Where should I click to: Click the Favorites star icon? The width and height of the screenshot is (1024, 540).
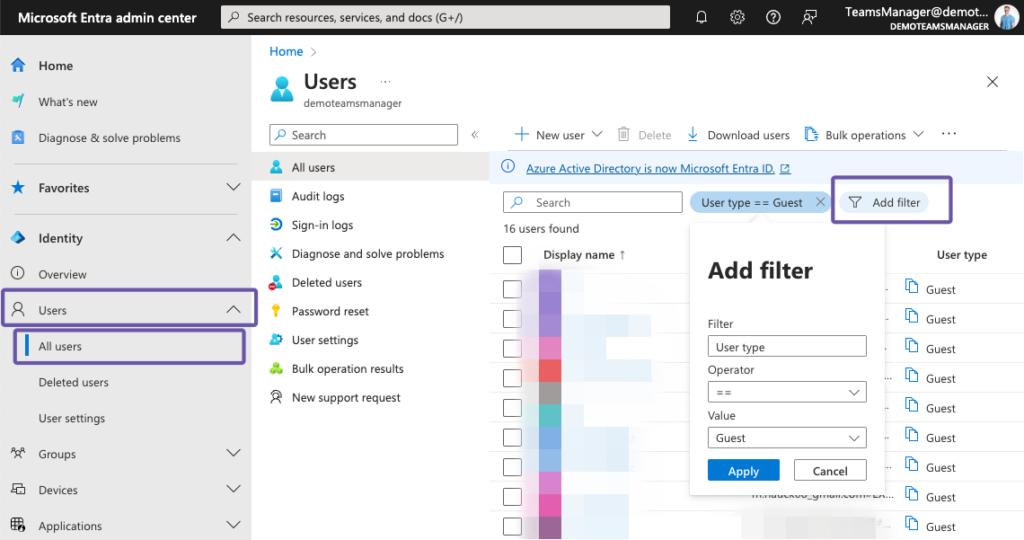coord(18,187)
